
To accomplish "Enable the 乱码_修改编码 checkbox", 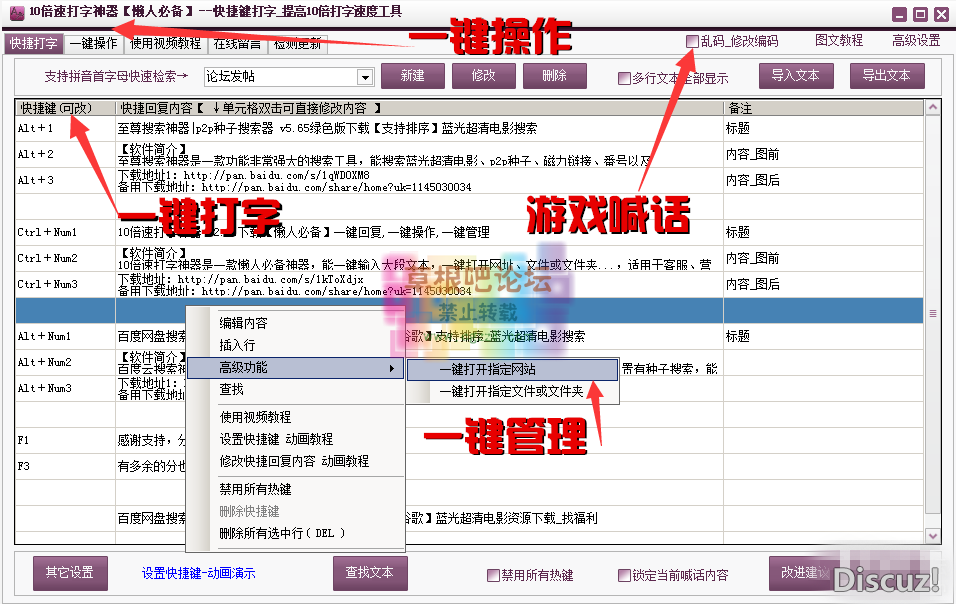I will click(693, 40).
